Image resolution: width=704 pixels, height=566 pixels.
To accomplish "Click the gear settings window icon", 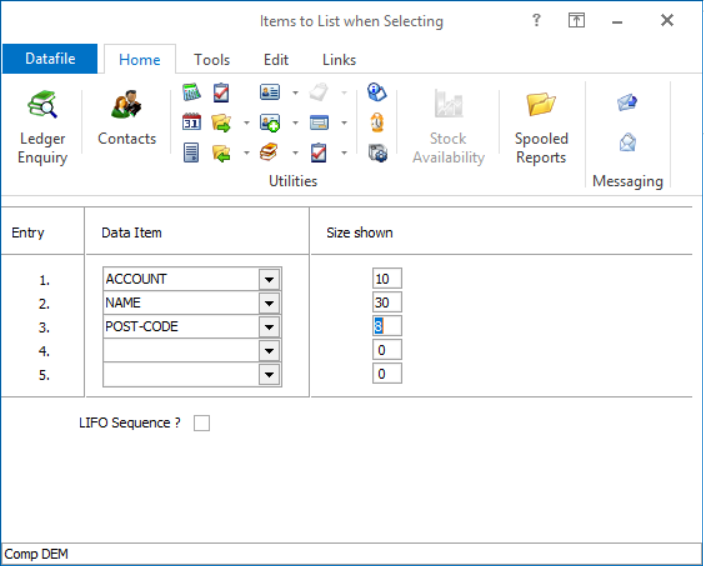I will tap(378, 153).
